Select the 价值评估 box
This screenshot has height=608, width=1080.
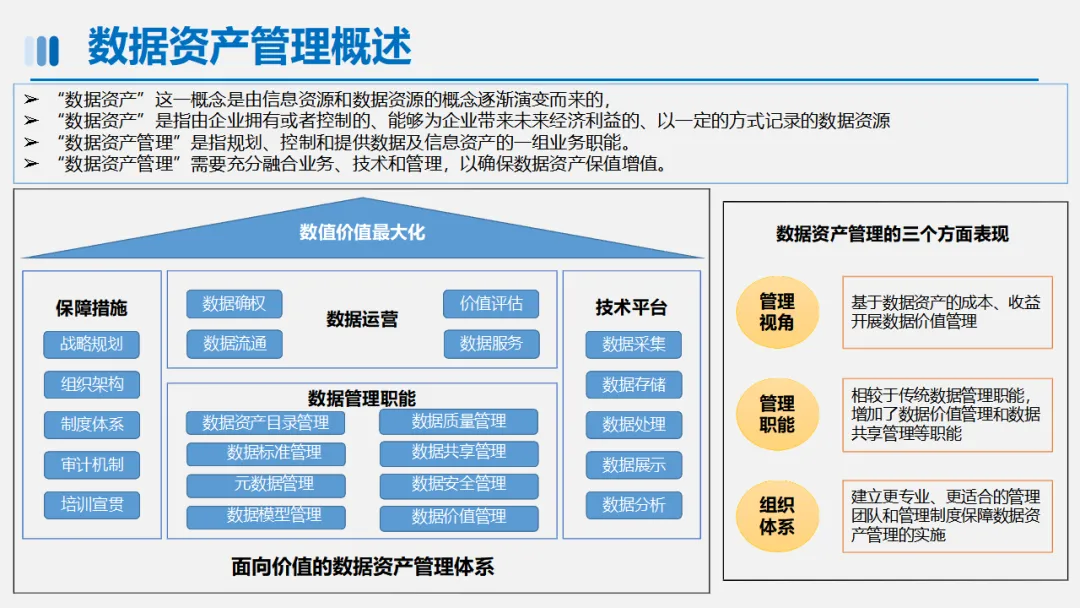491,304
